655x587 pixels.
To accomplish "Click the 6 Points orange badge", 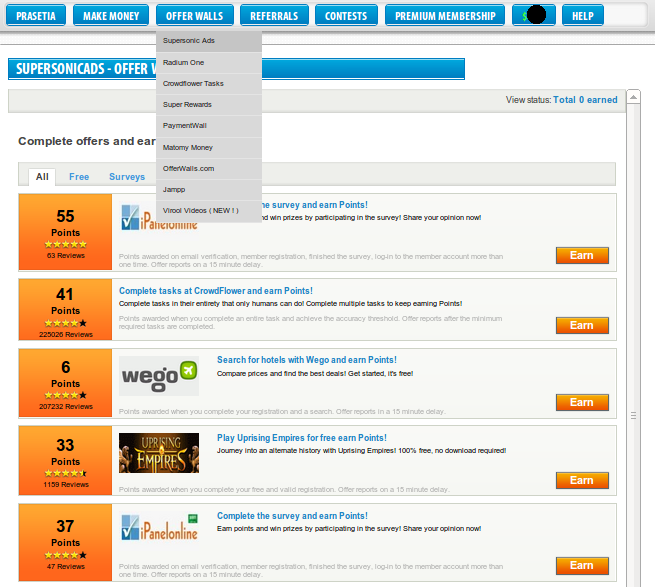I will click(x=66, y=383).
